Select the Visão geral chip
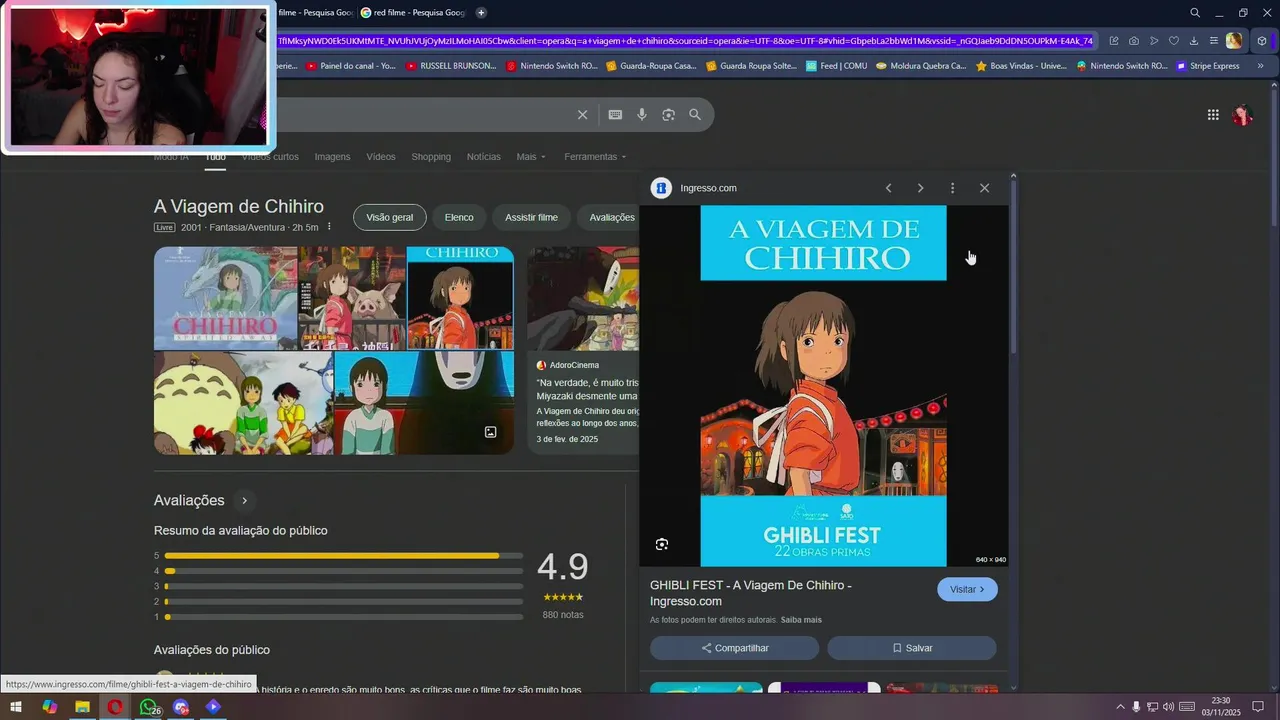1280x720 pixels. click(390, 217)
